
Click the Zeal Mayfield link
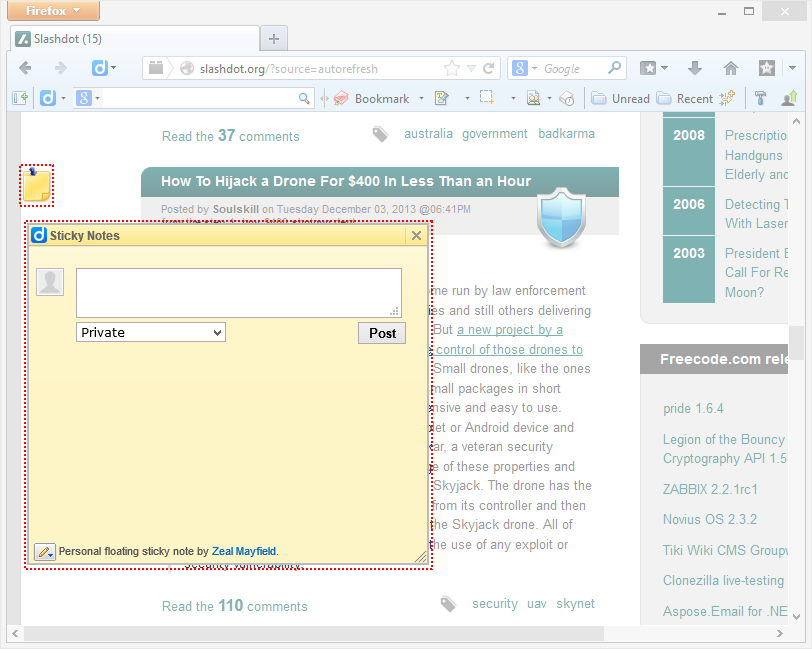(x=243, y=551)
